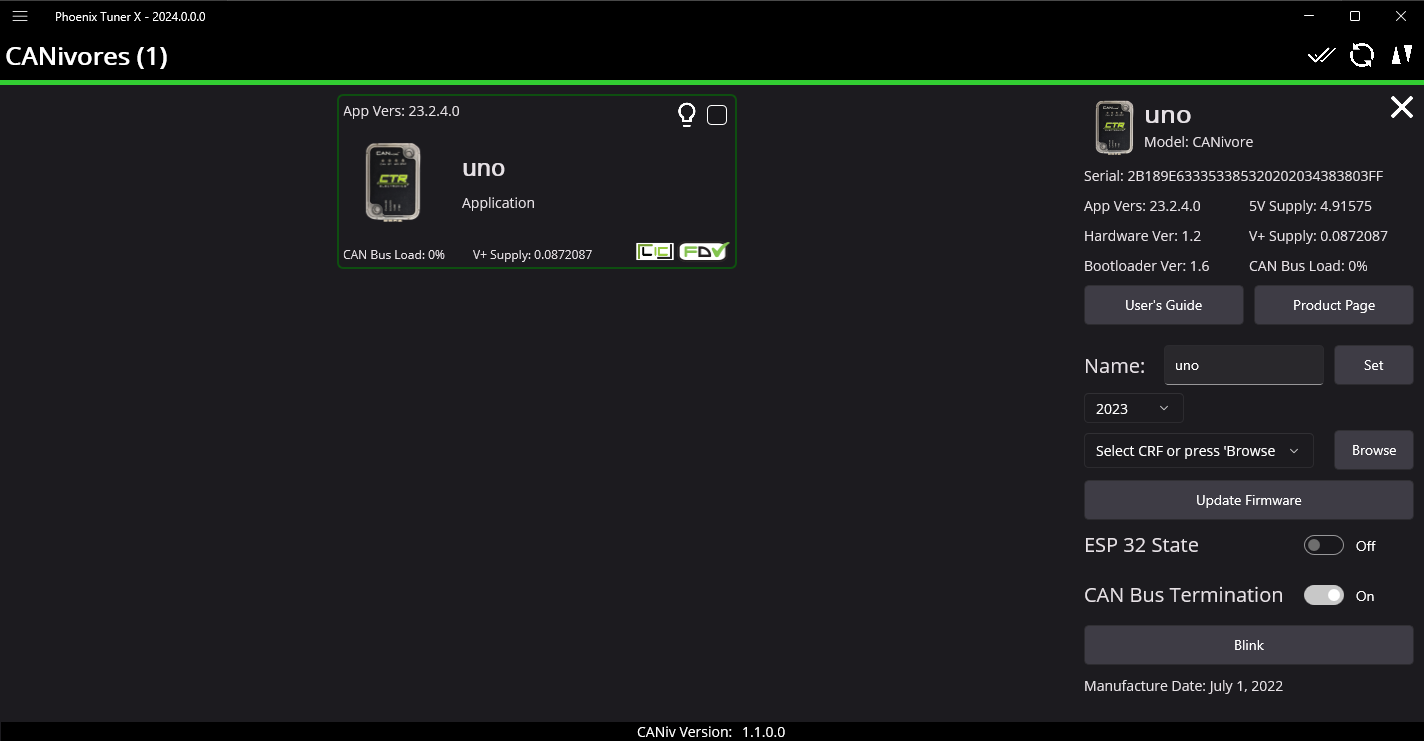Click the double-checkmark select all icon

coord(1322,55)
